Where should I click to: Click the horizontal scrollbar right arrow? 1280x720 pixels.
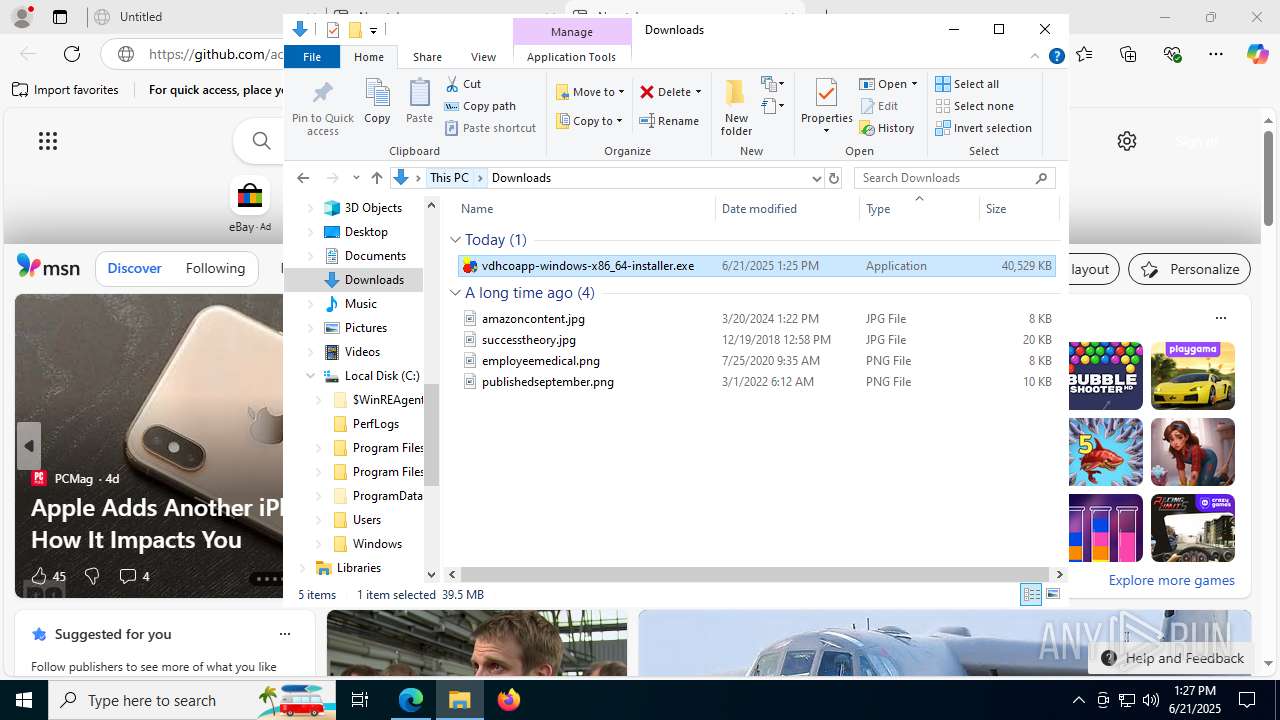[1060, 574]
